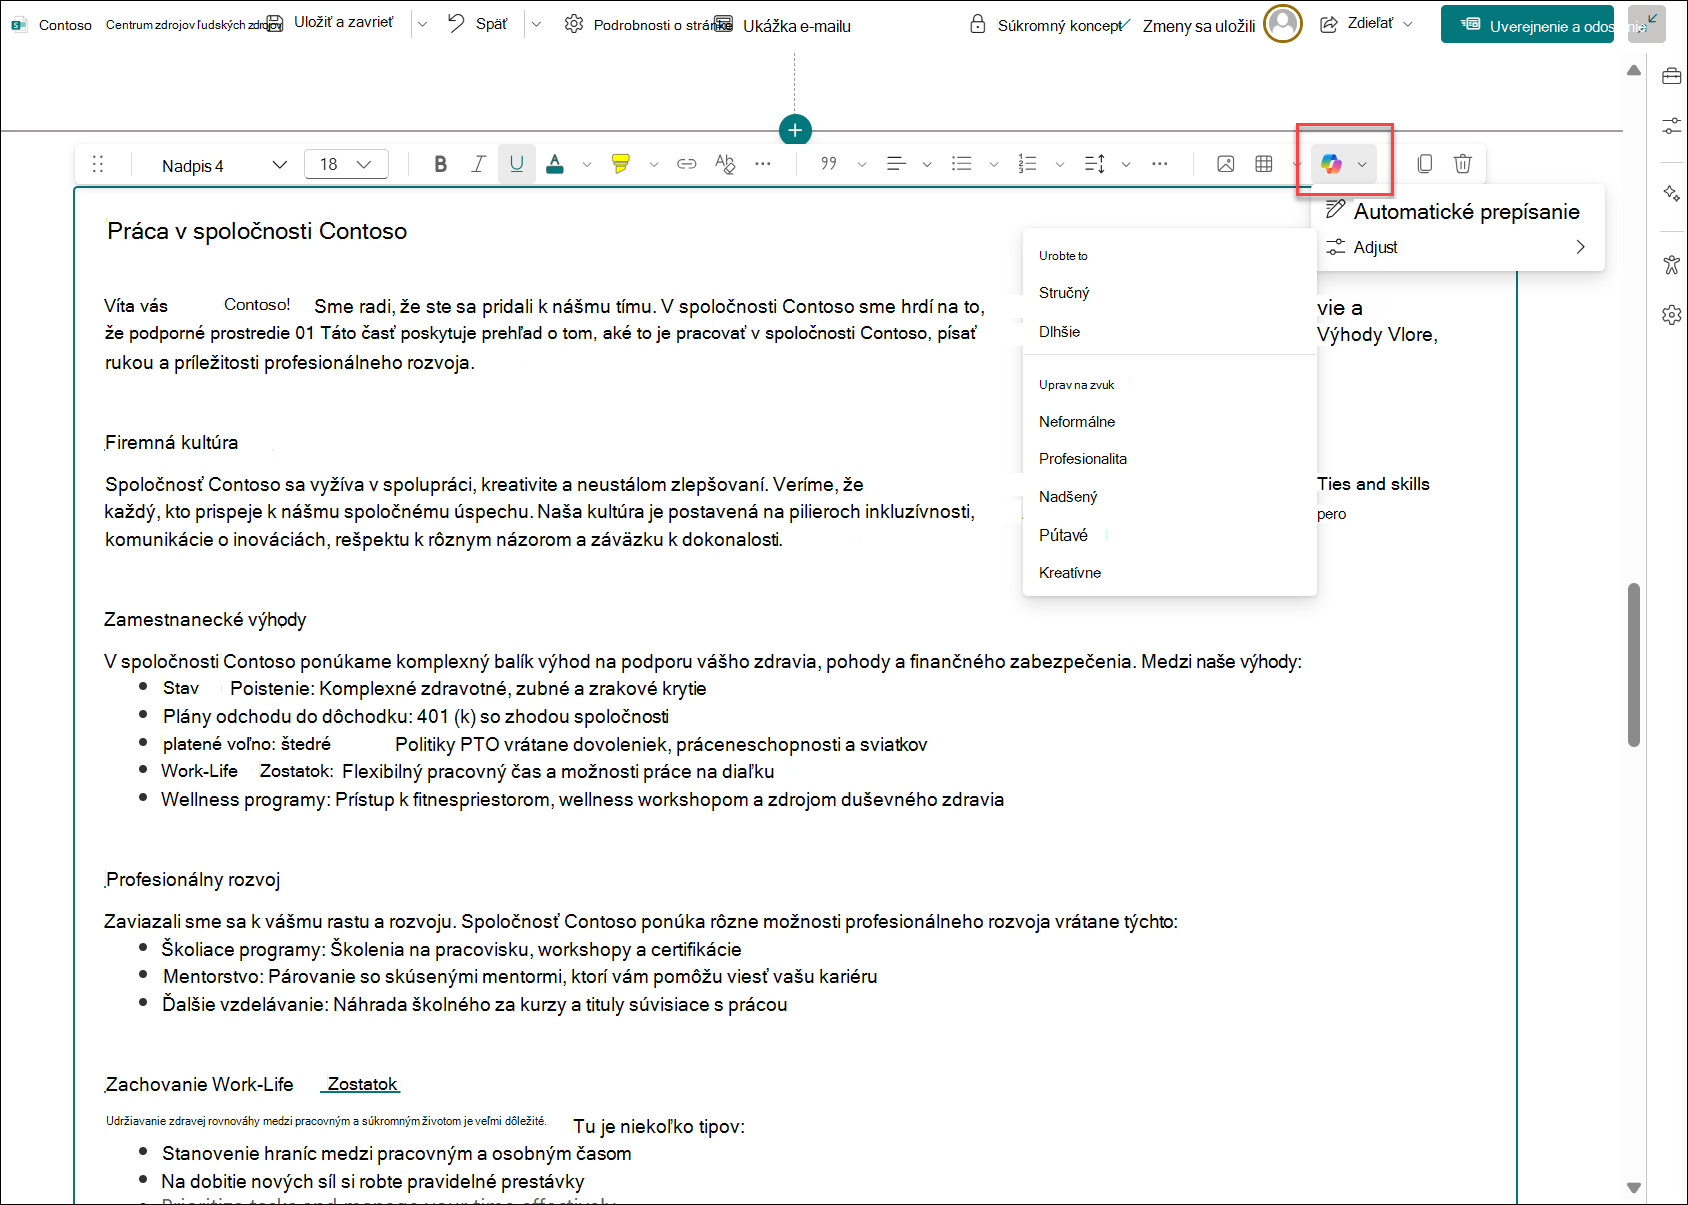Expand the quote style chevron
1688x1205 pixels.
click(862, 165)
